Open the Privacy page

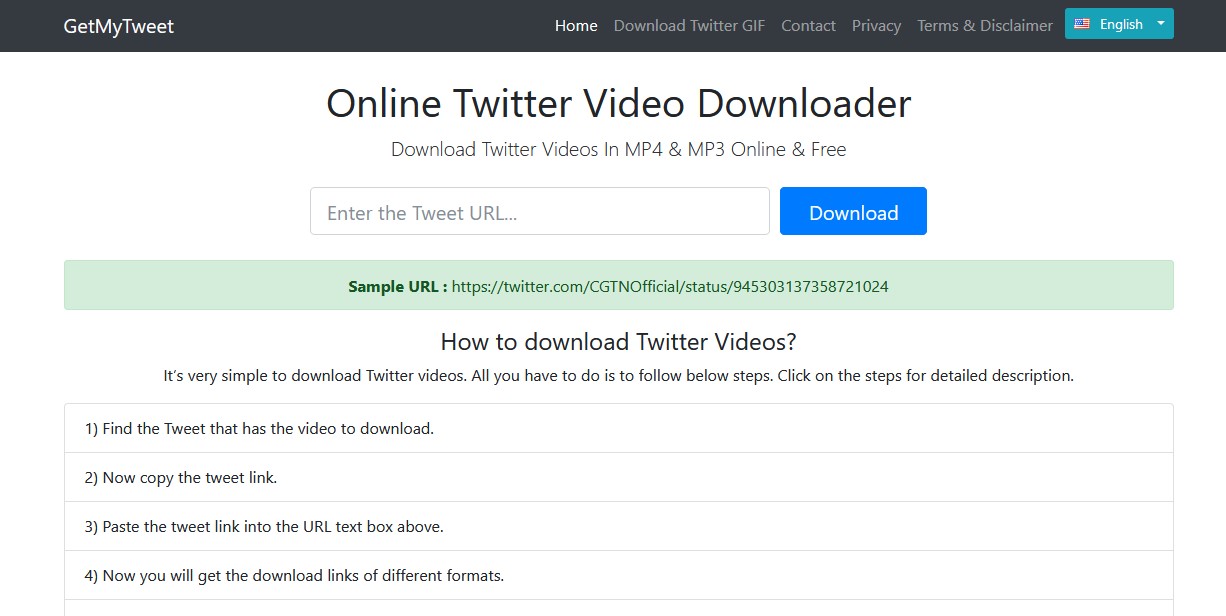(x=875, y=26)
